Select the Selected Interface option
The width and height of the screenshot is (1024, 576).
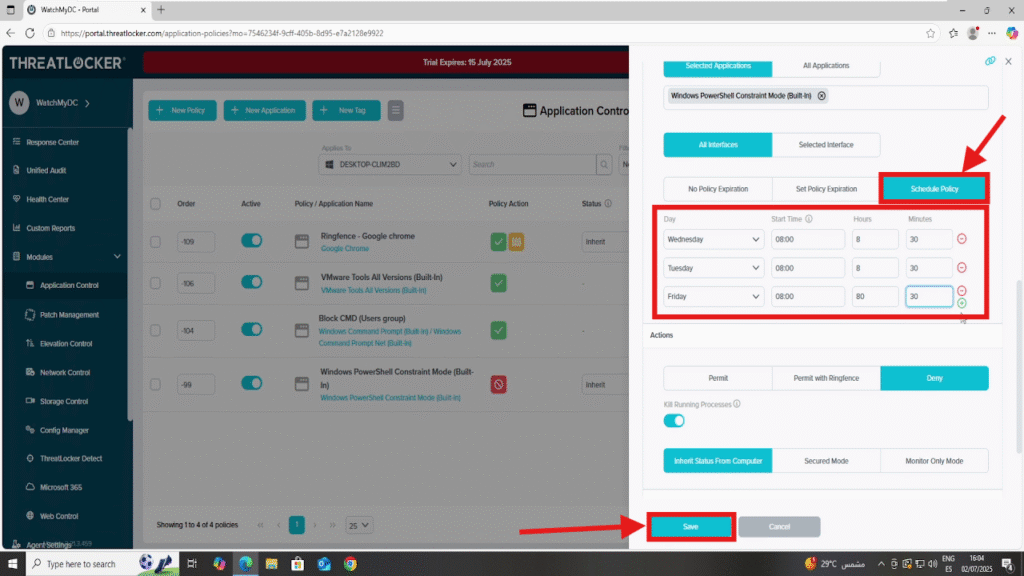(x=826, y=145)
